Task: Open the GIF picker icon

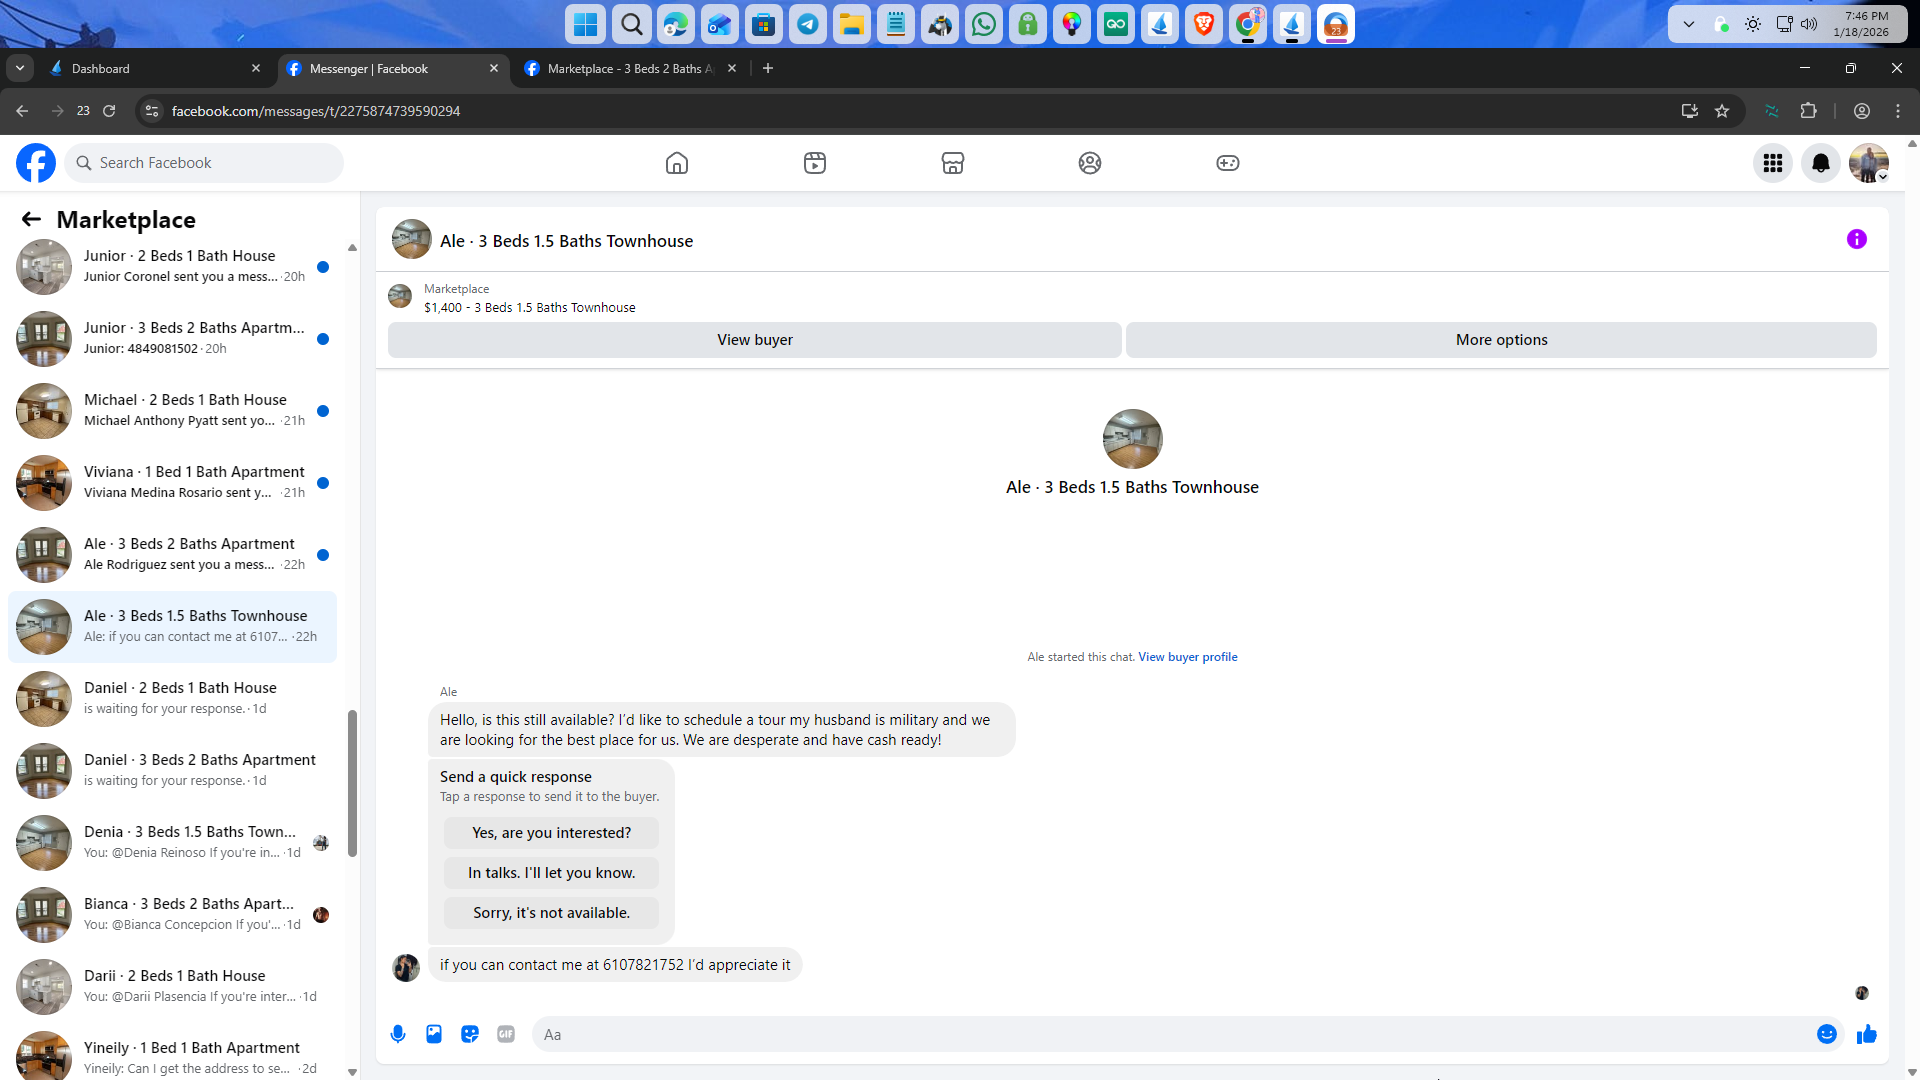Action: 506,1034
